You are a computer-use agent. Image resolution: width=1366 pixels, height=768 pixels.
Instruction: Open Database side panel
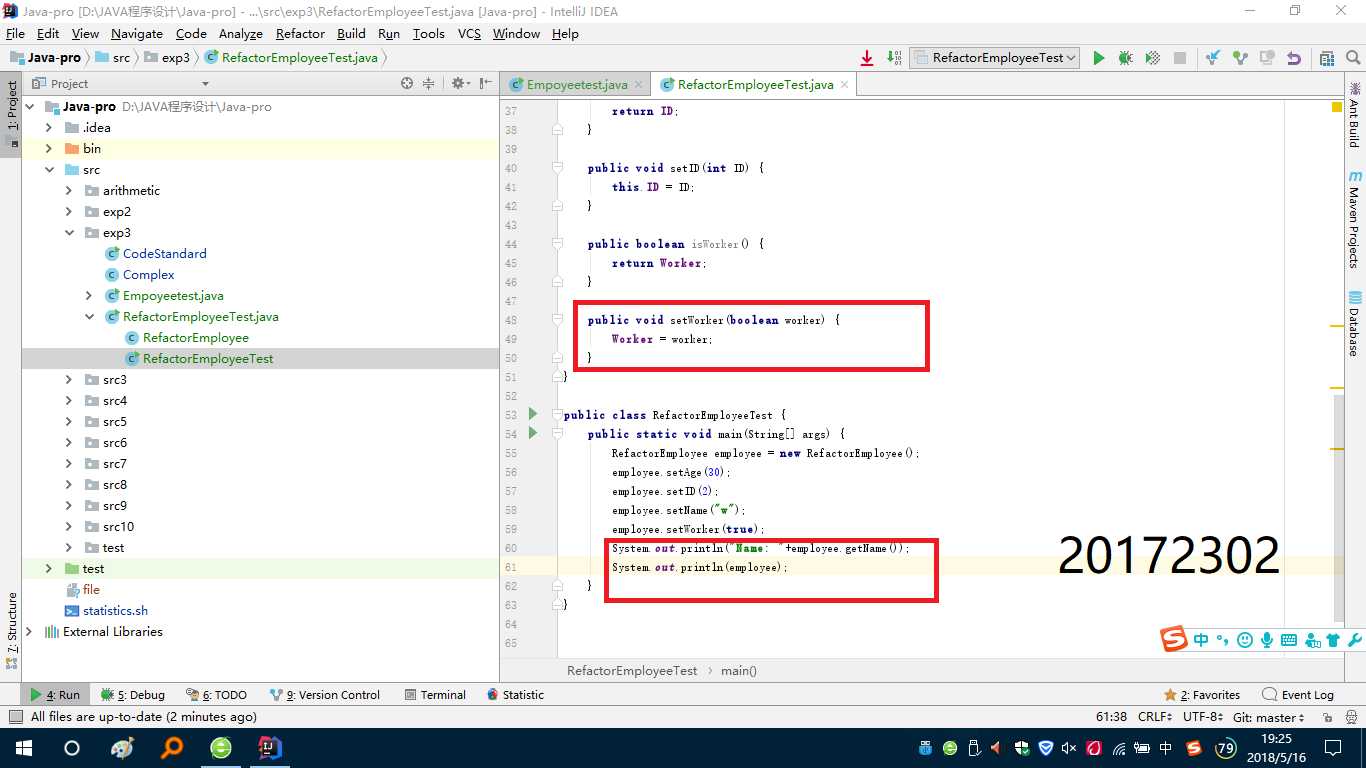[1355, 325]
